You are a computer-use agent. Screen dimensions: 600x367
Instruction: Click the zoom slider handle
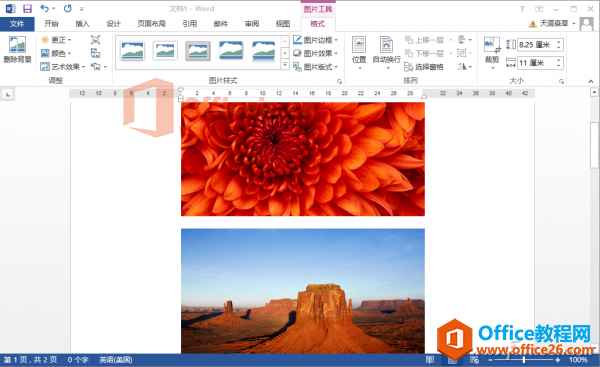tap(523, 360)
